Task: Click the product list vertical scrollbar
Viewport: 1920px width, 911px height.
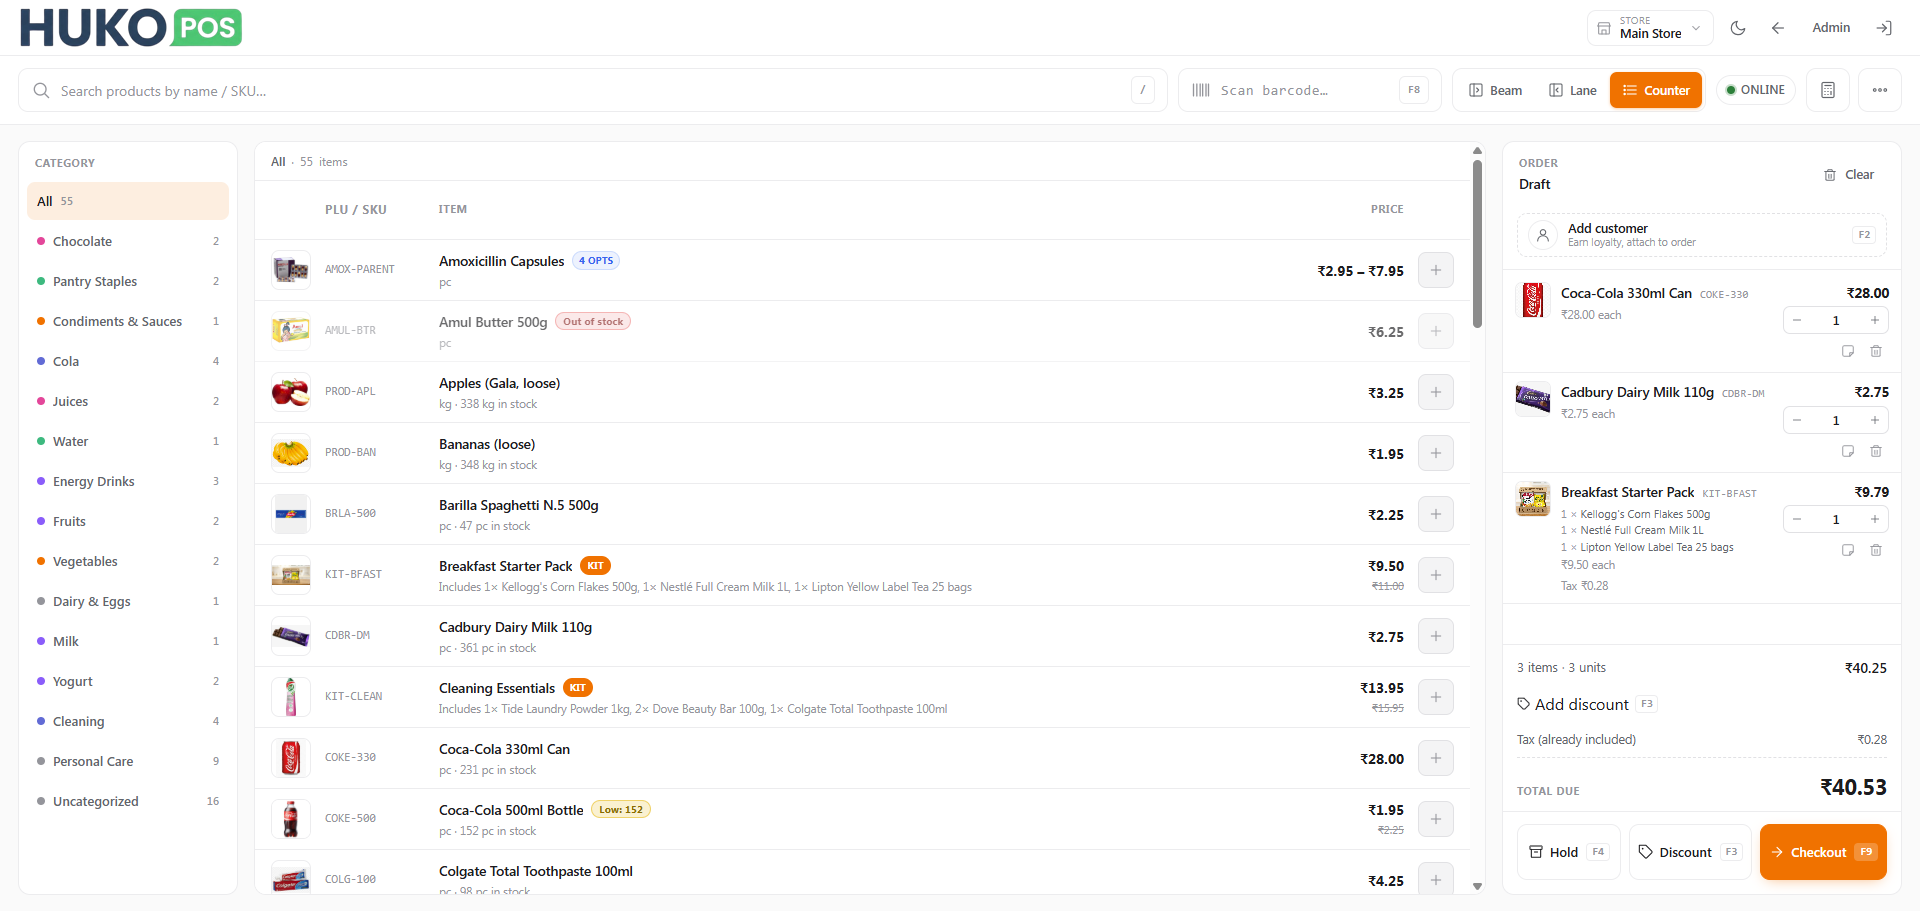Action: coord(1477,244)
